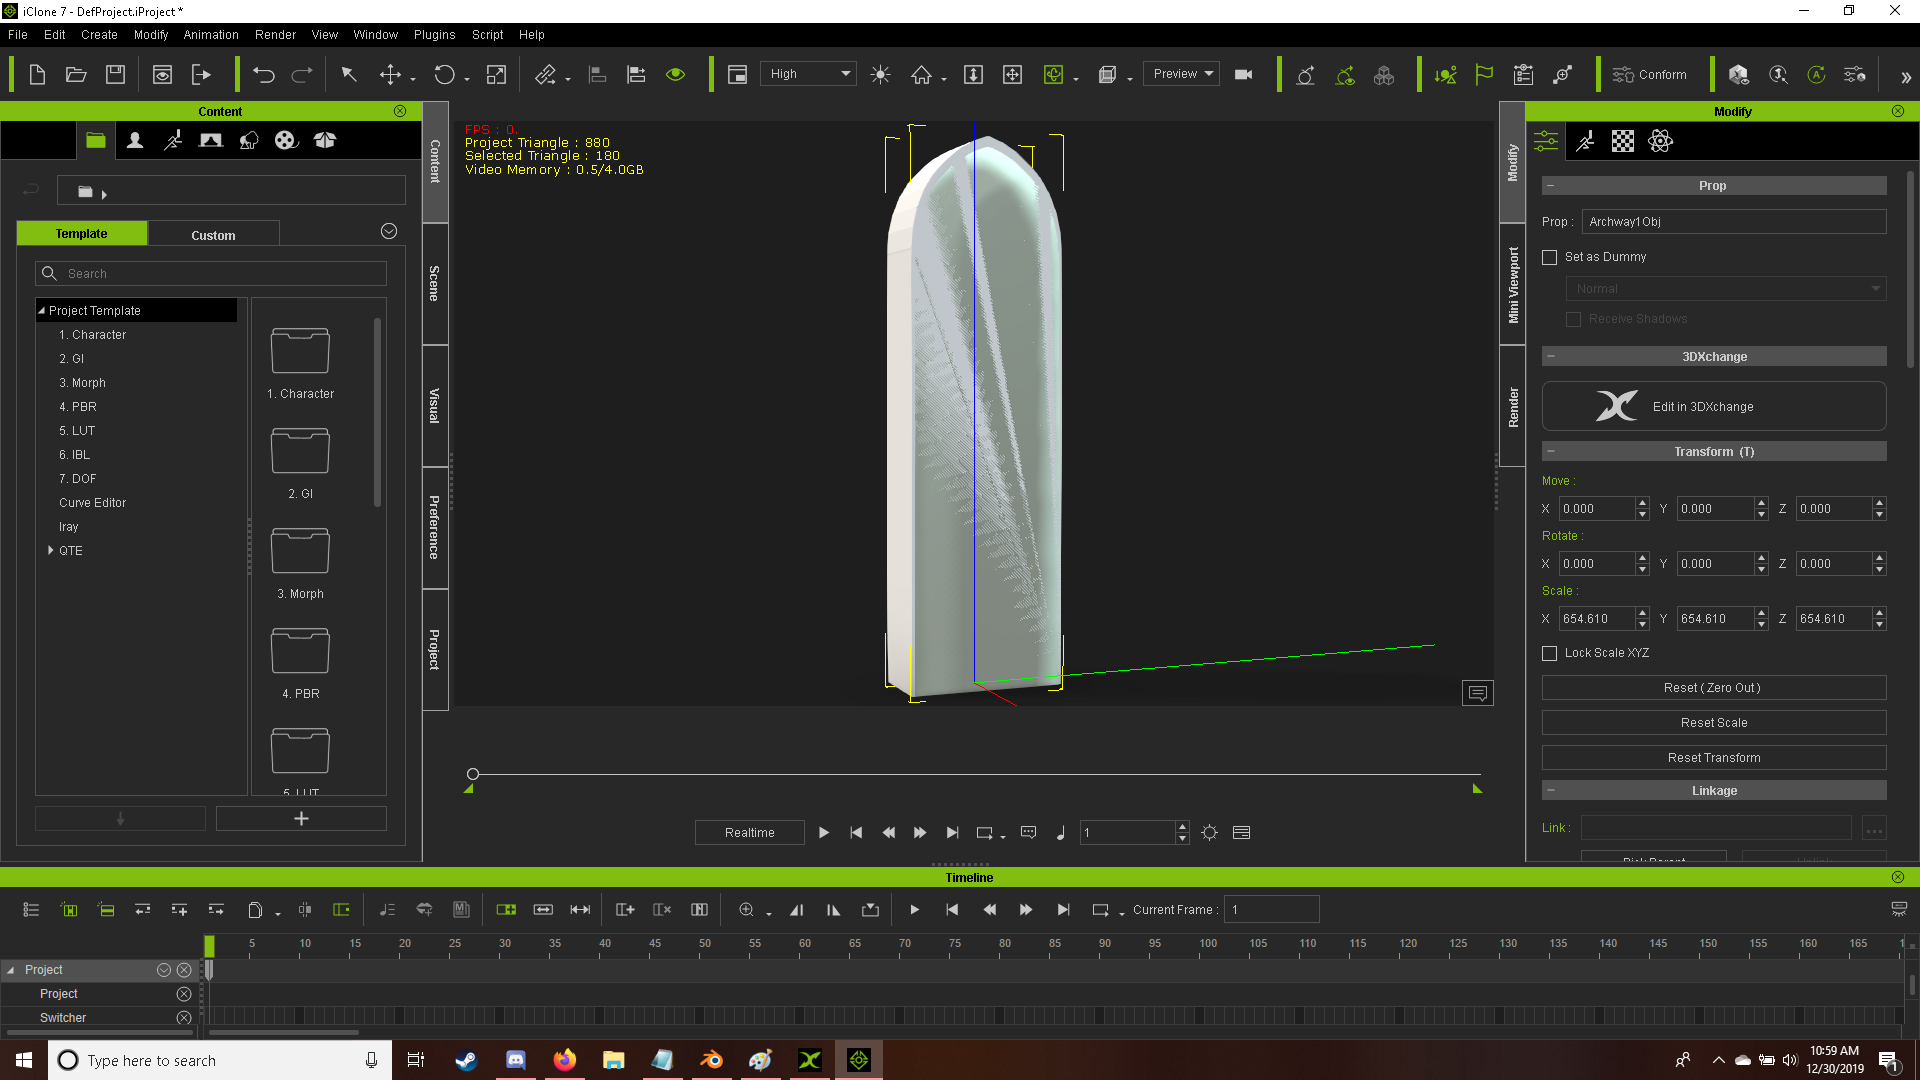Click the Redo arrow icon
The image size is (1920, 1080).
[x=301, y=75]
